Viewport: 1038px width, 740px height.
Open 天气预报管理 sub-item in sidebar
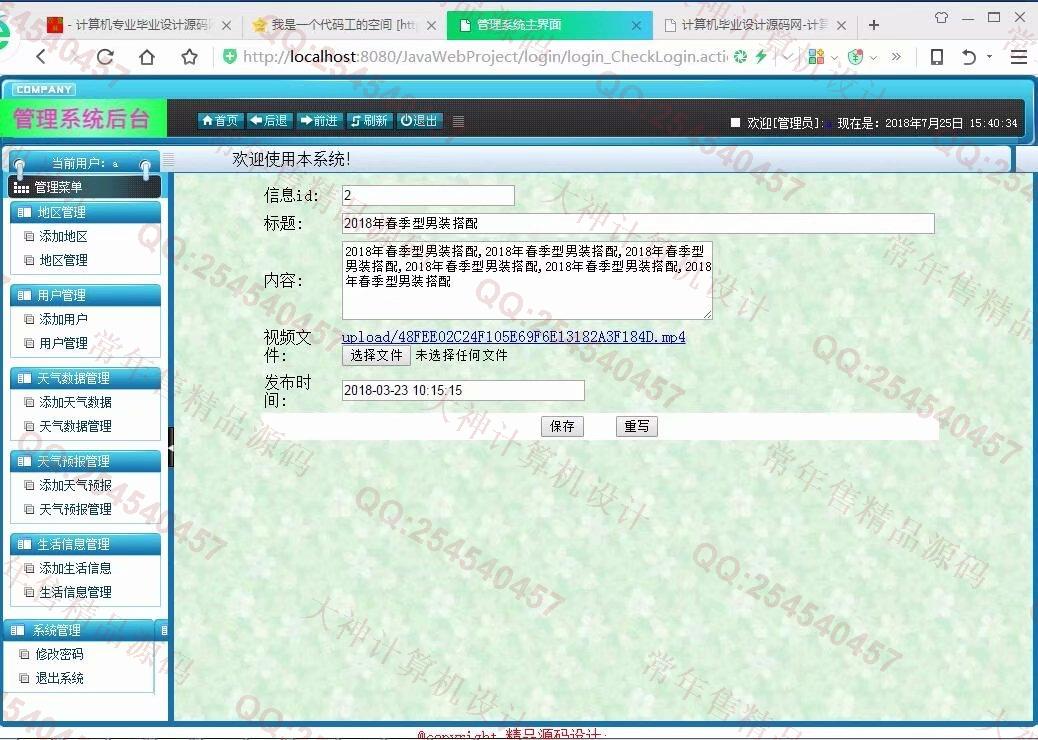pos(75,509)
